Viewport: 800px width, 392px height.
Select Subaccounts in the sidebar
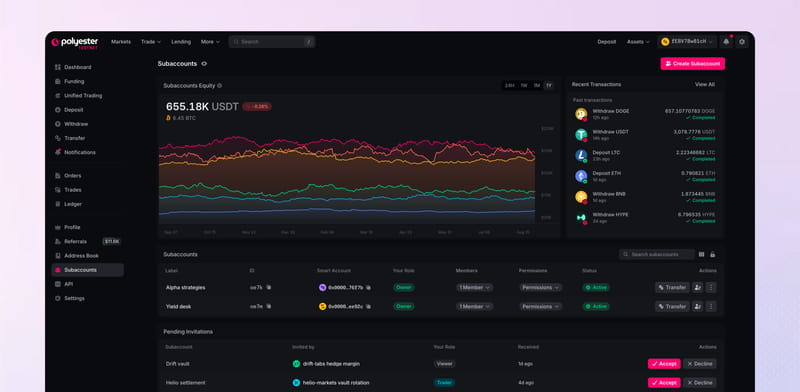click(87, 270)
